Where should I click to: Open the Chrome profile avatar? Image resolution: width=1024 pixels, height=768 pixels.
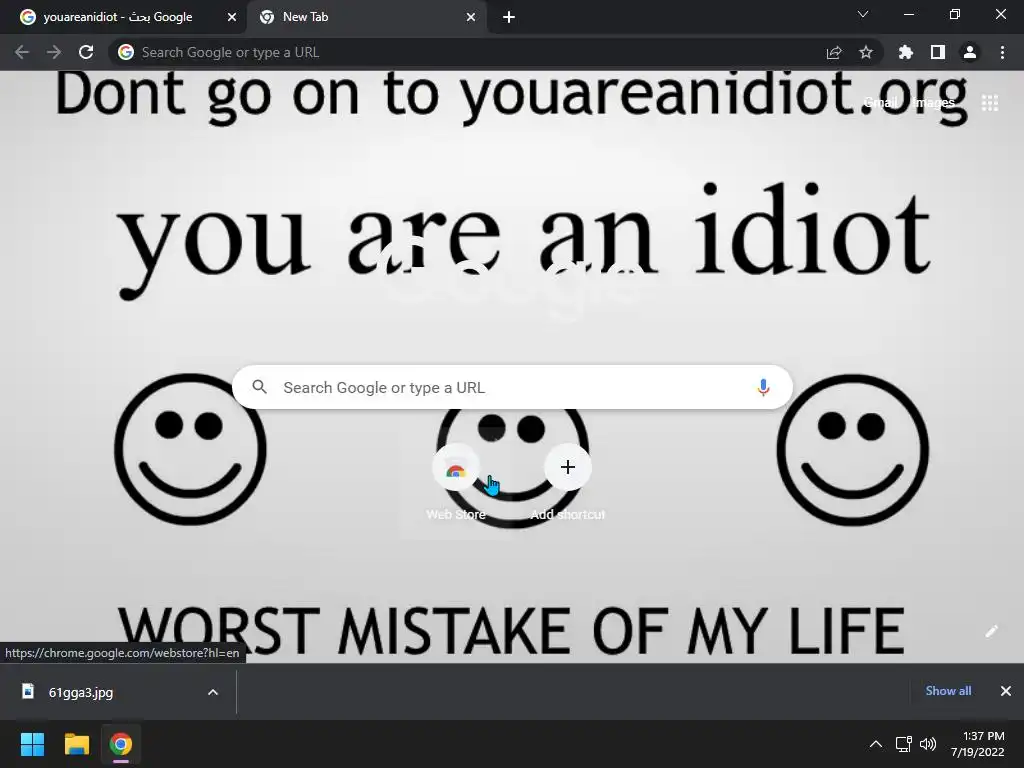pos(970,52)
